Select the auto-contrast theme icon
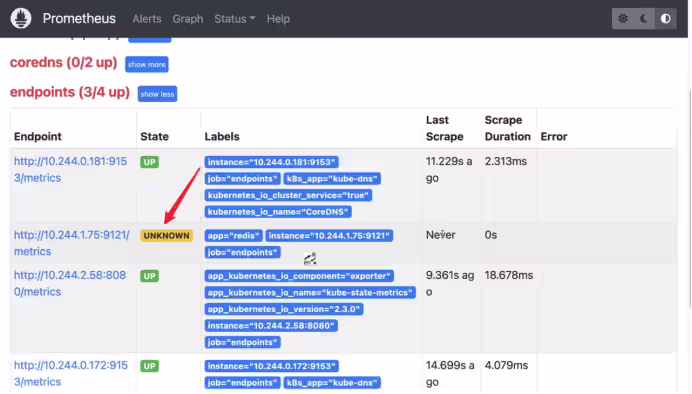Screen dimensions: 692x394 (x=666, y=19)
